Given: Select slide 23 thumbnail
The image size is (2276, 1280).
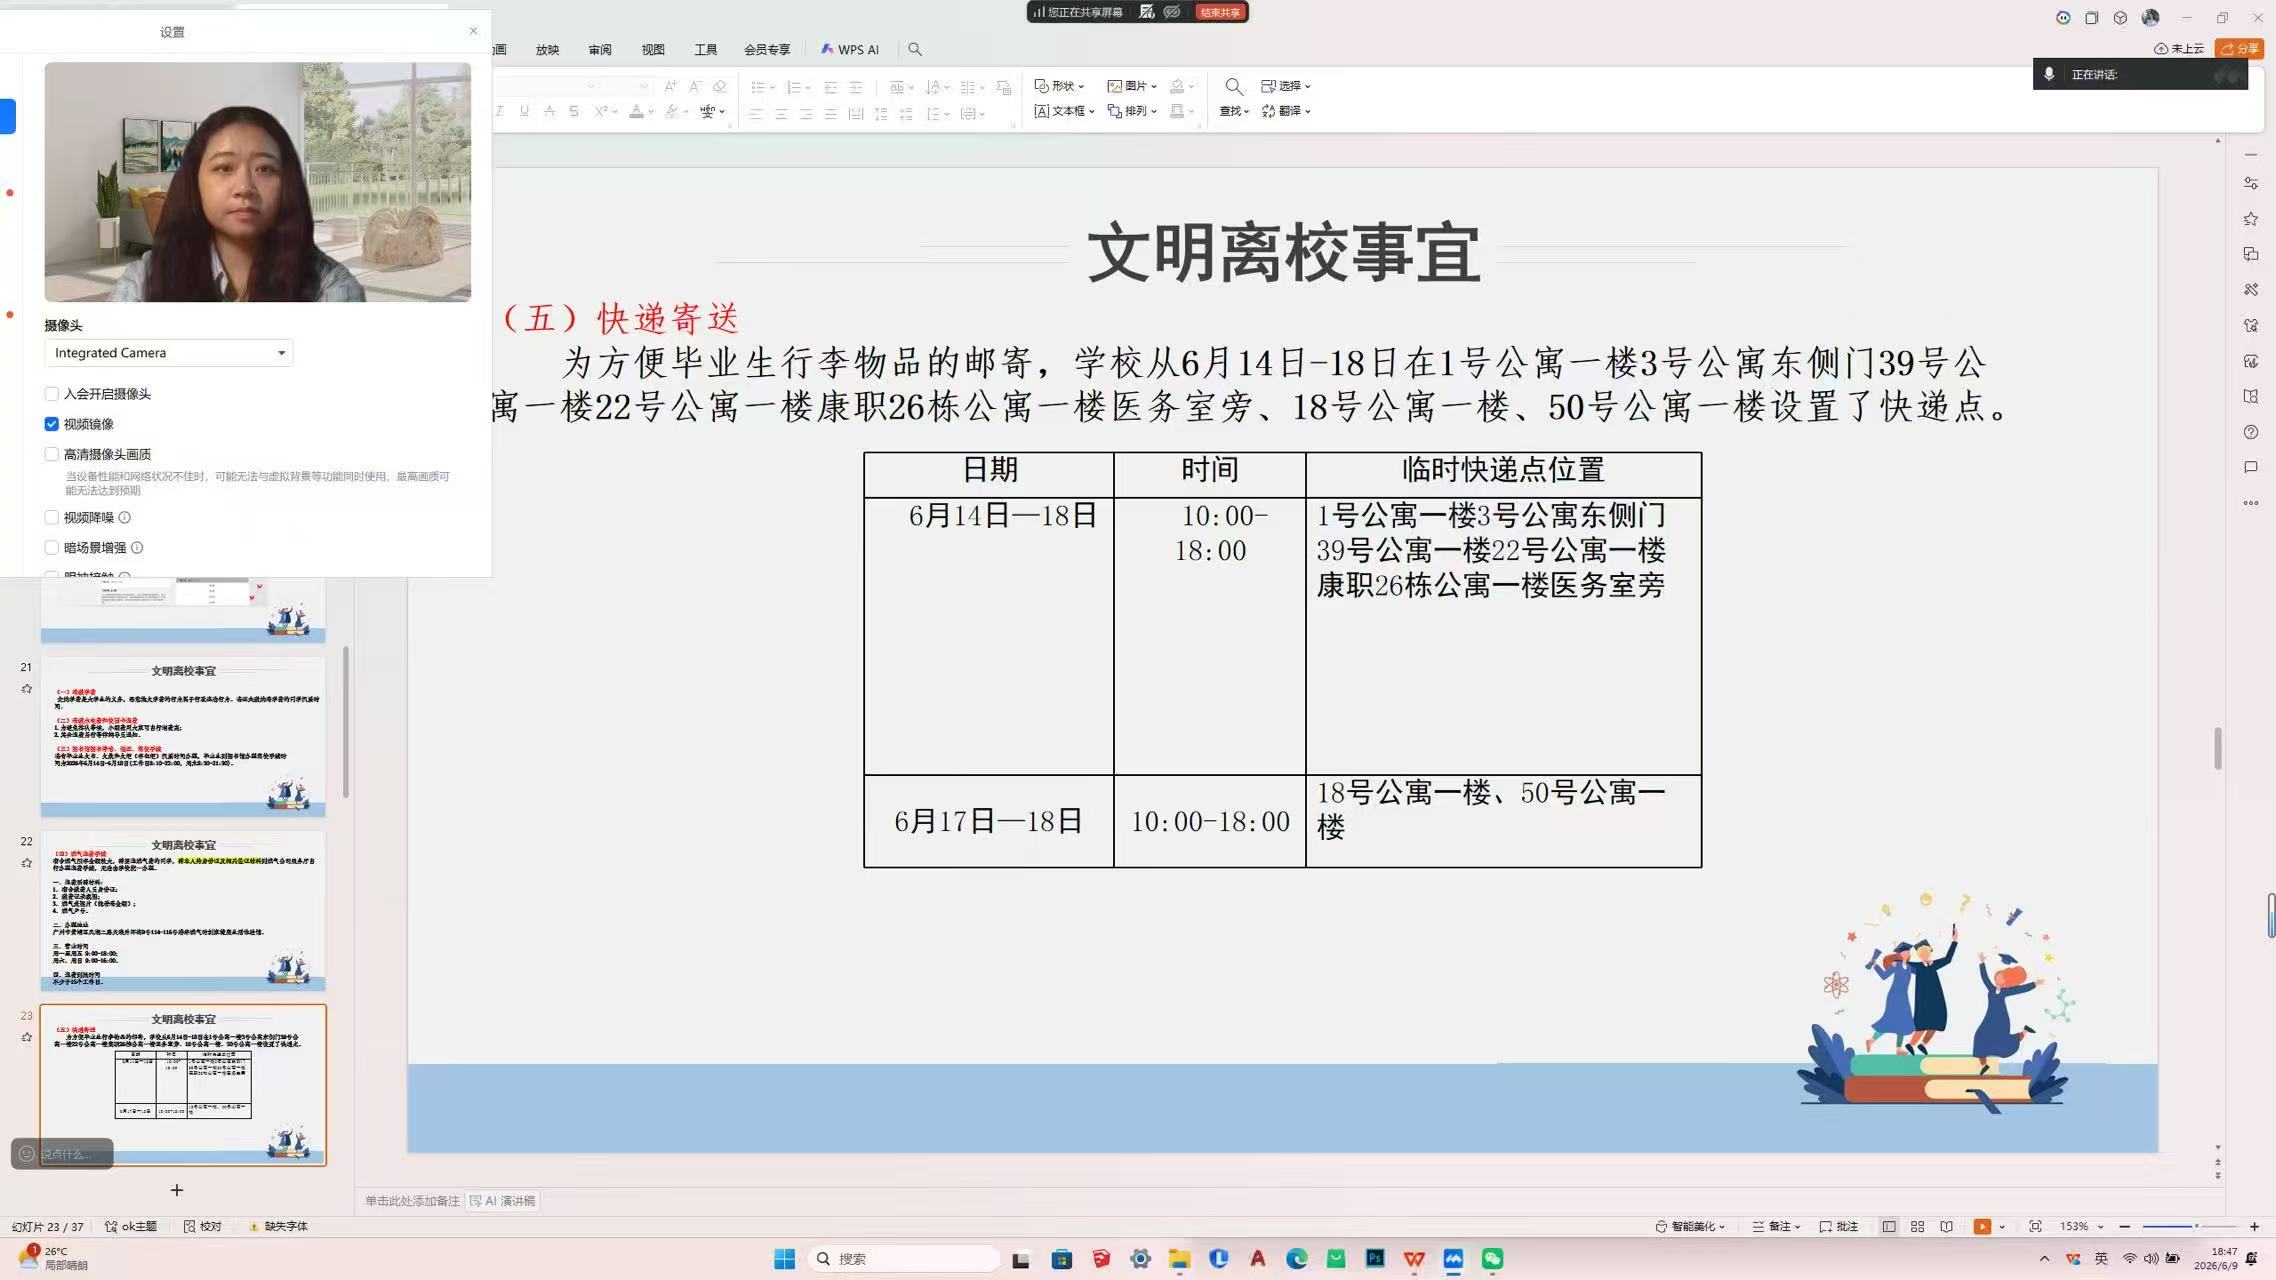Looking at the screenshot, I should [183, 1085].
